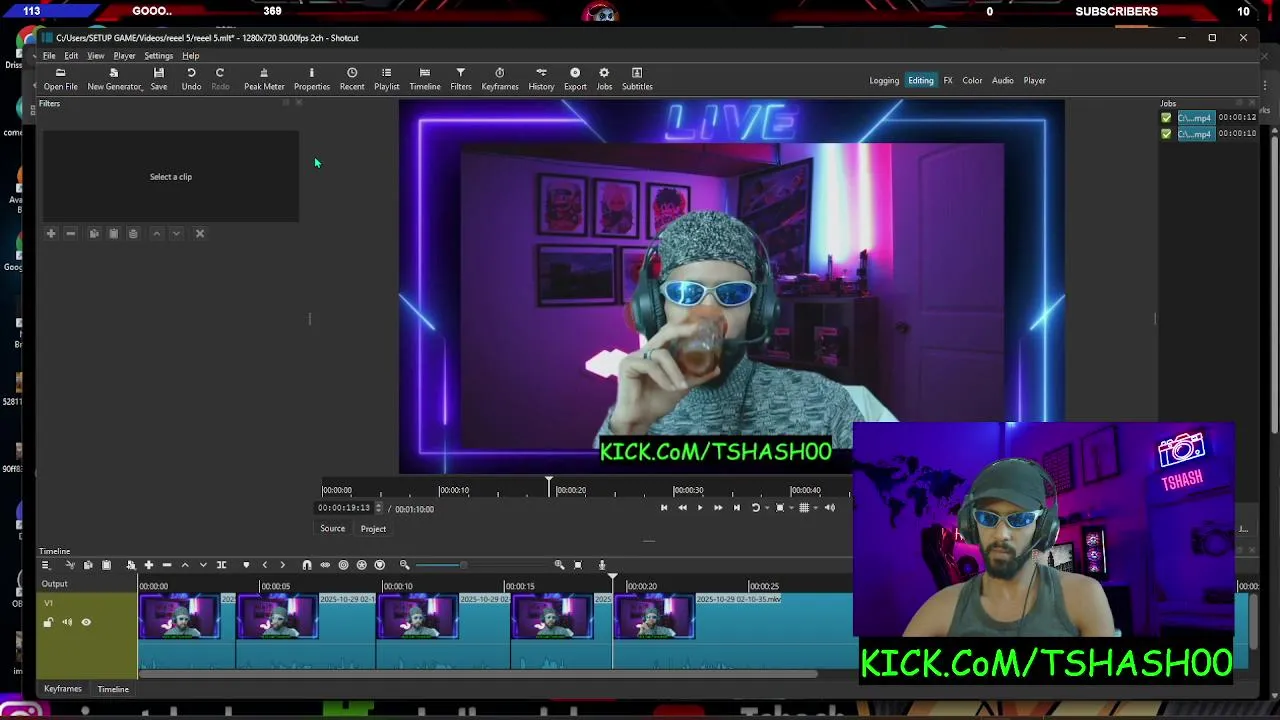Open the Export panel

click(575, 78)
